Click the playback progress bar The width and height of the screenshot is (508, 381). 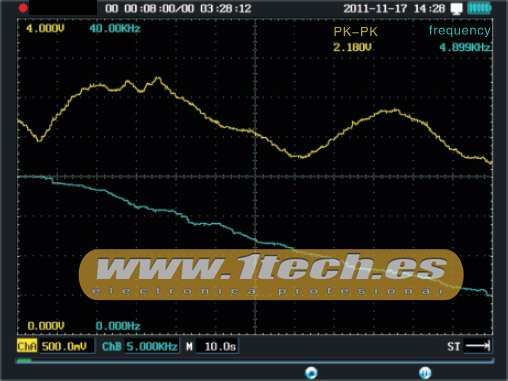tap(255, 360)
